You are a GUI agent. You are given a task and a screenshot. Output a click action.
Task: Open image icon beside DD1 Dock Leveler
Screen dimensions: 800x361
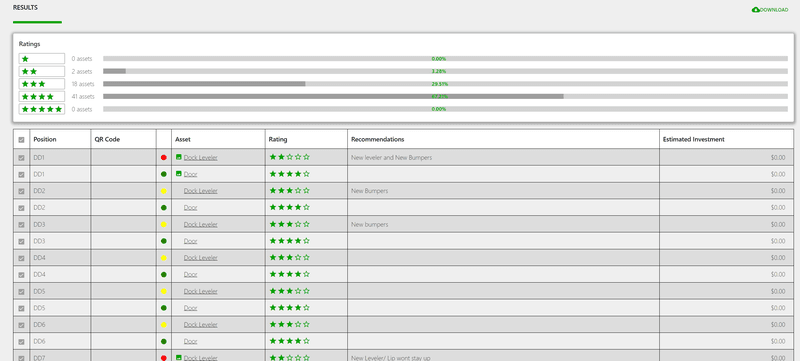coord(179,157)
